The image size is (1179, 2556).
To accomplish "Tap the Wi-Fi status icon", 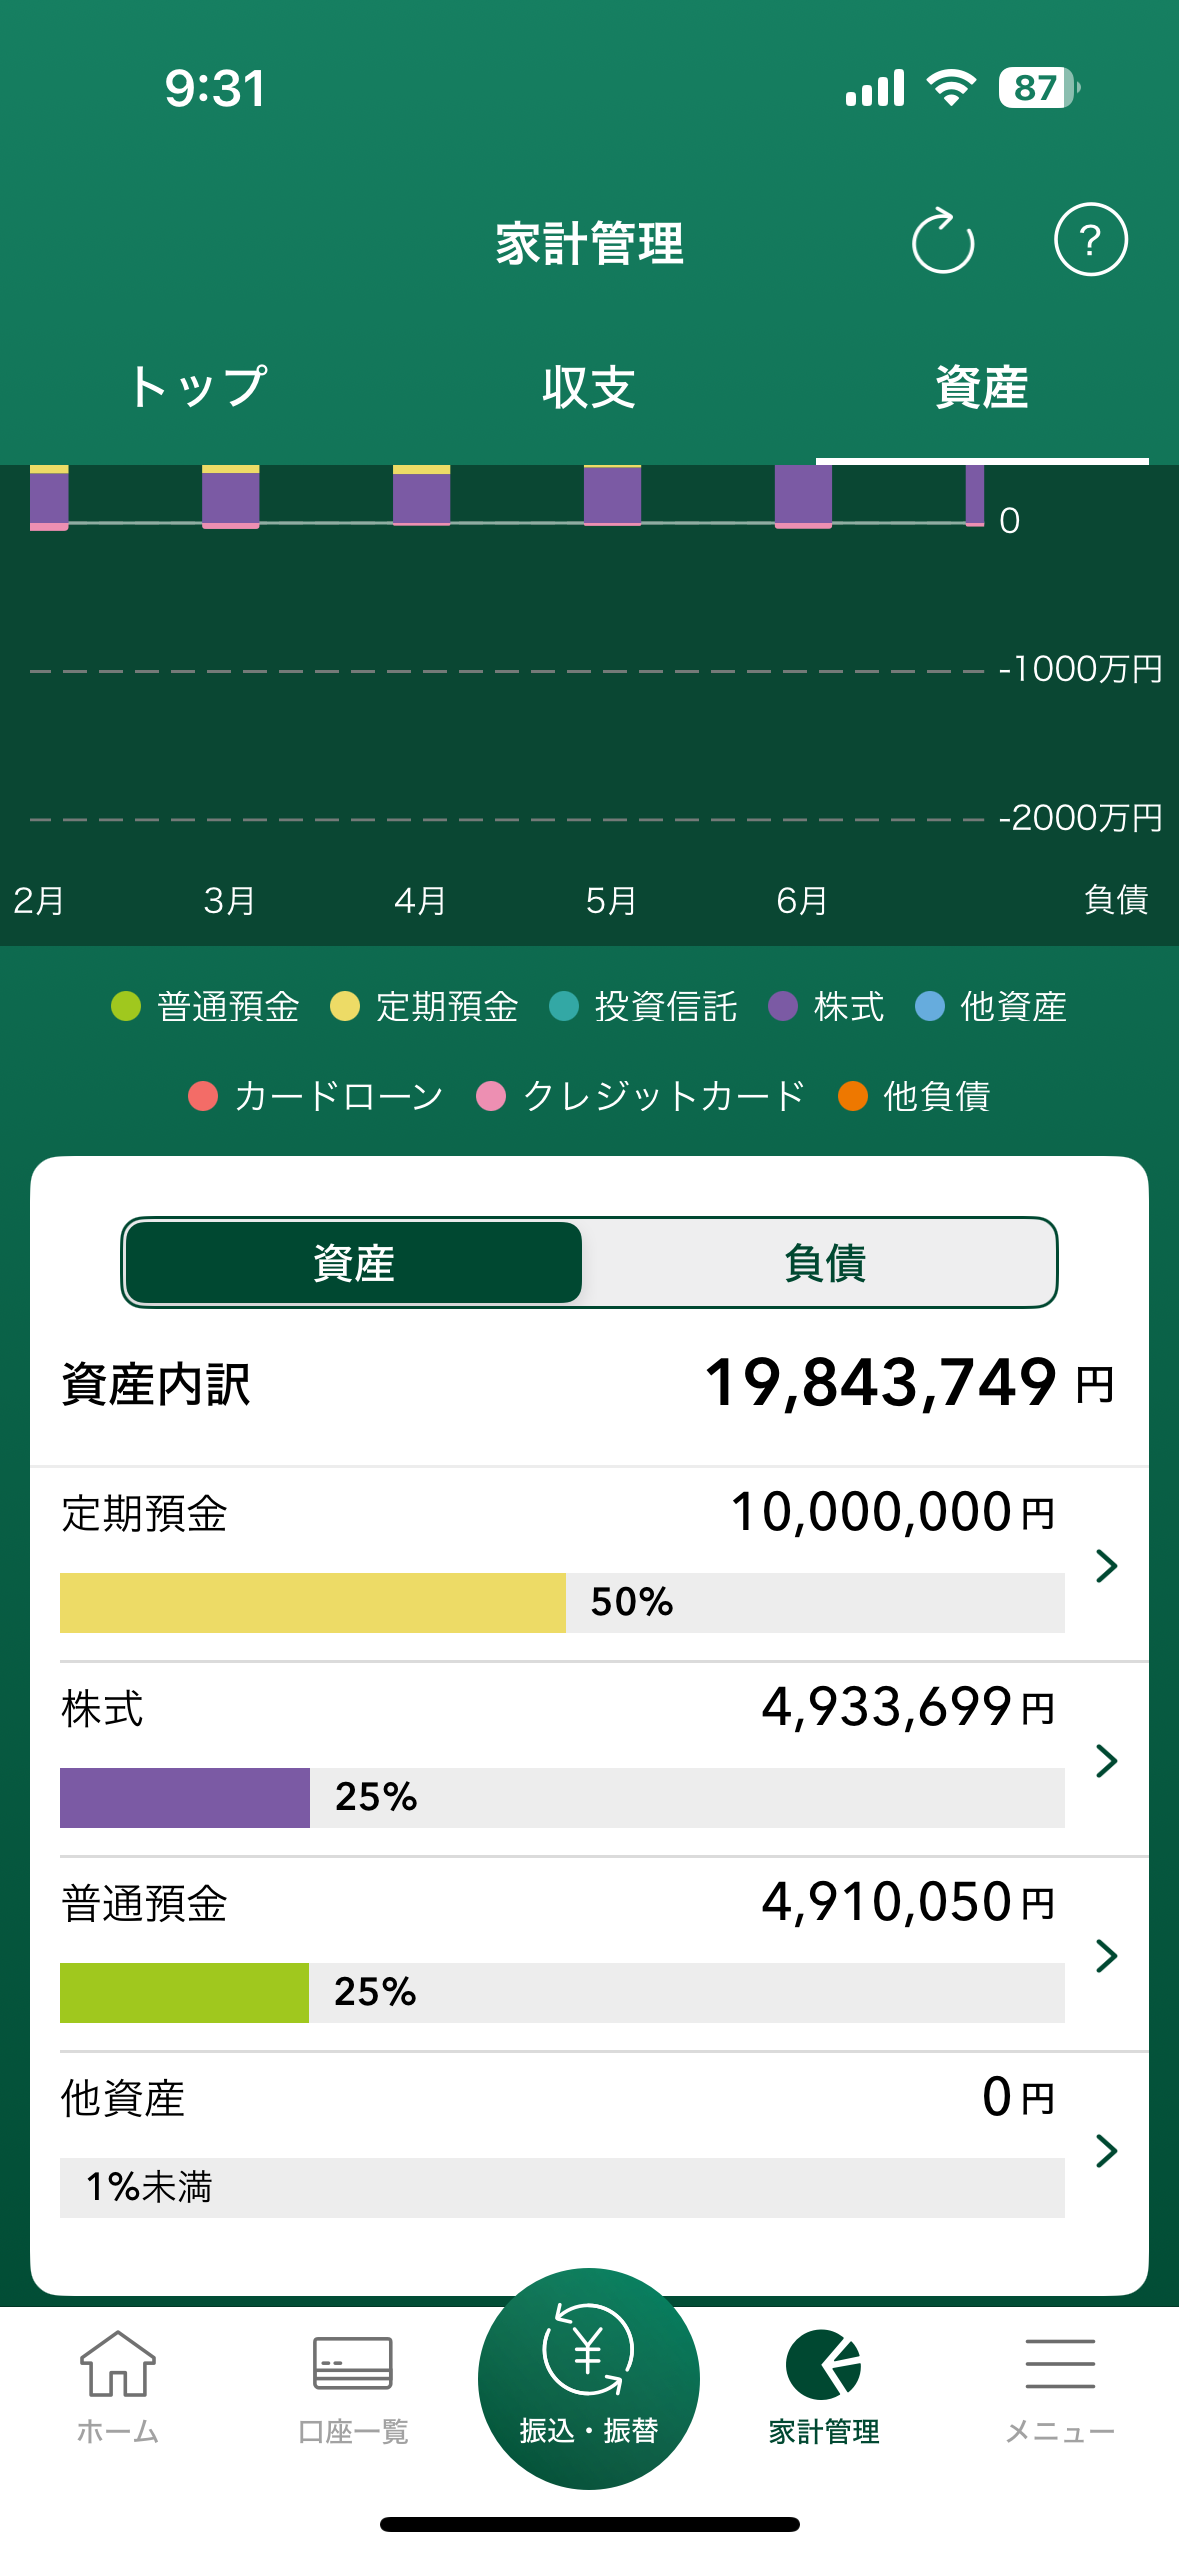I will [951, 88].
